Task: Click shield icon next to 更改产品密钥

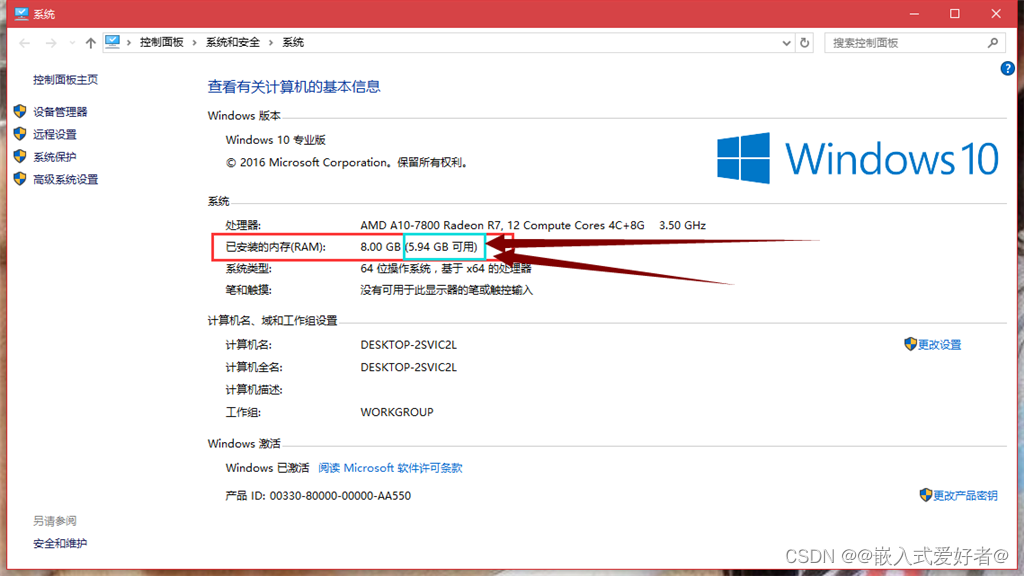Action: pos(925,495)
